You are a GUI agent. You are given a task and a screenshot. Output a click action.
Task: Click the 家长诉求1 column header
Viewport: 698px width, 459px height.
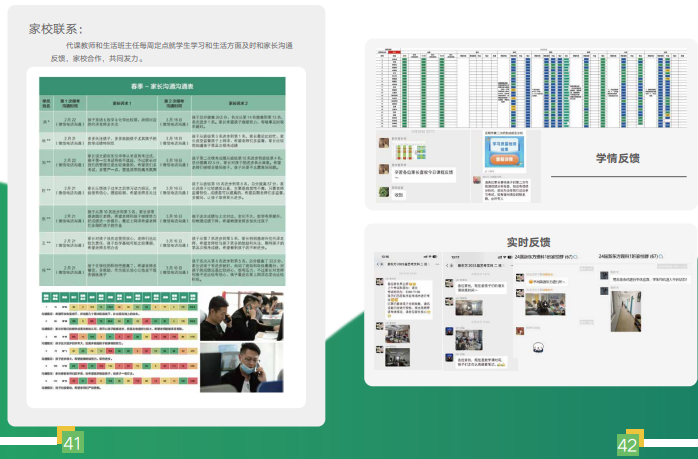[122, 103]
